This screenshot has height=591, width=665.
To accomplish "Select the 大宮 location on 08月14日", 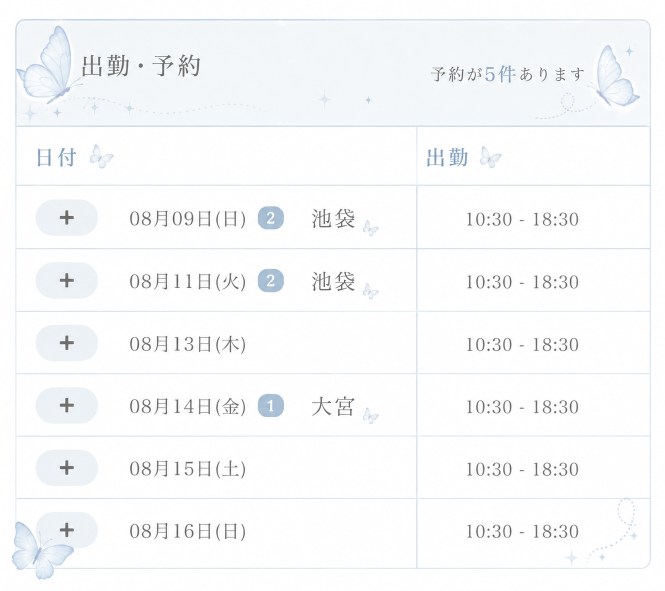I will tap(333, 407).
